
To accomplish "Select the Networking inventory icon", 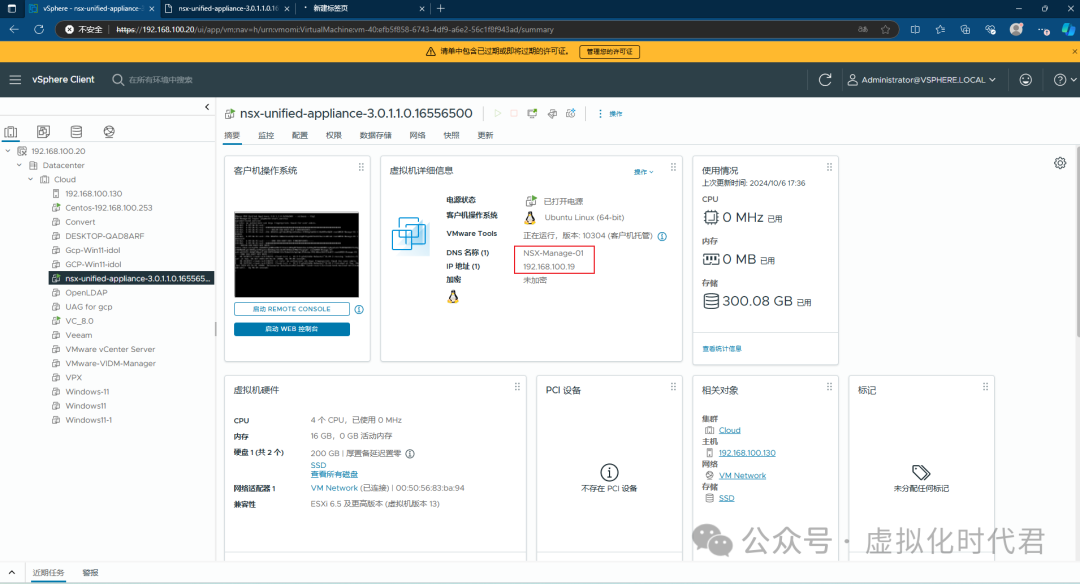I will coord(109,132).
